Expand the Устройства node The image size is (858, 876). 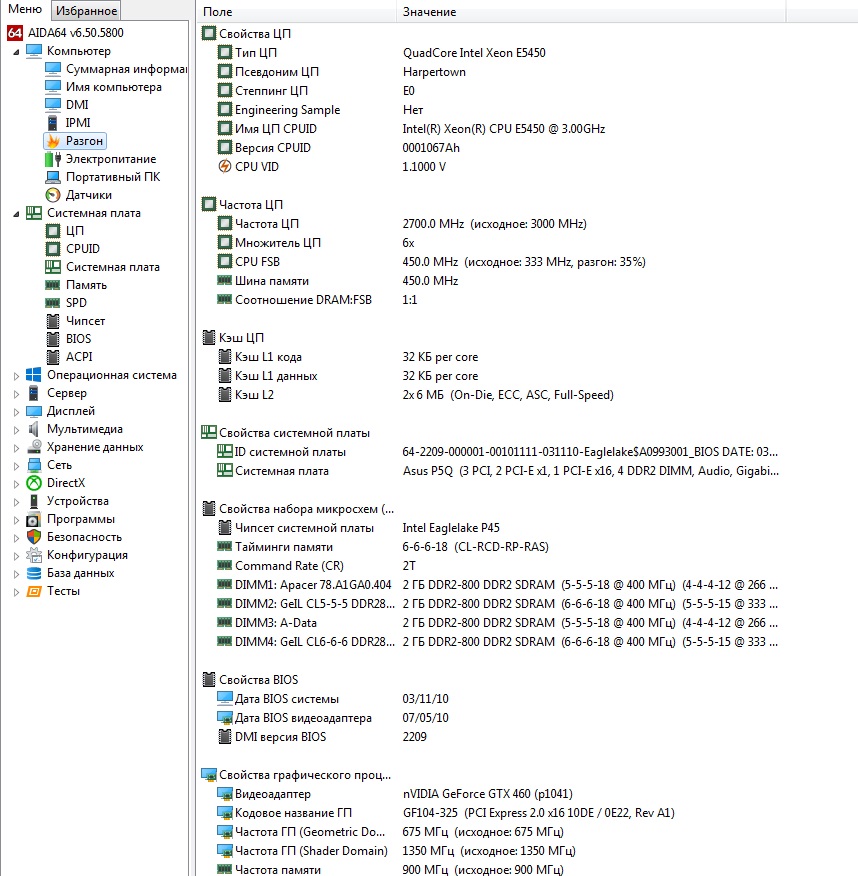pyautogui.click(x=16, y=502)
